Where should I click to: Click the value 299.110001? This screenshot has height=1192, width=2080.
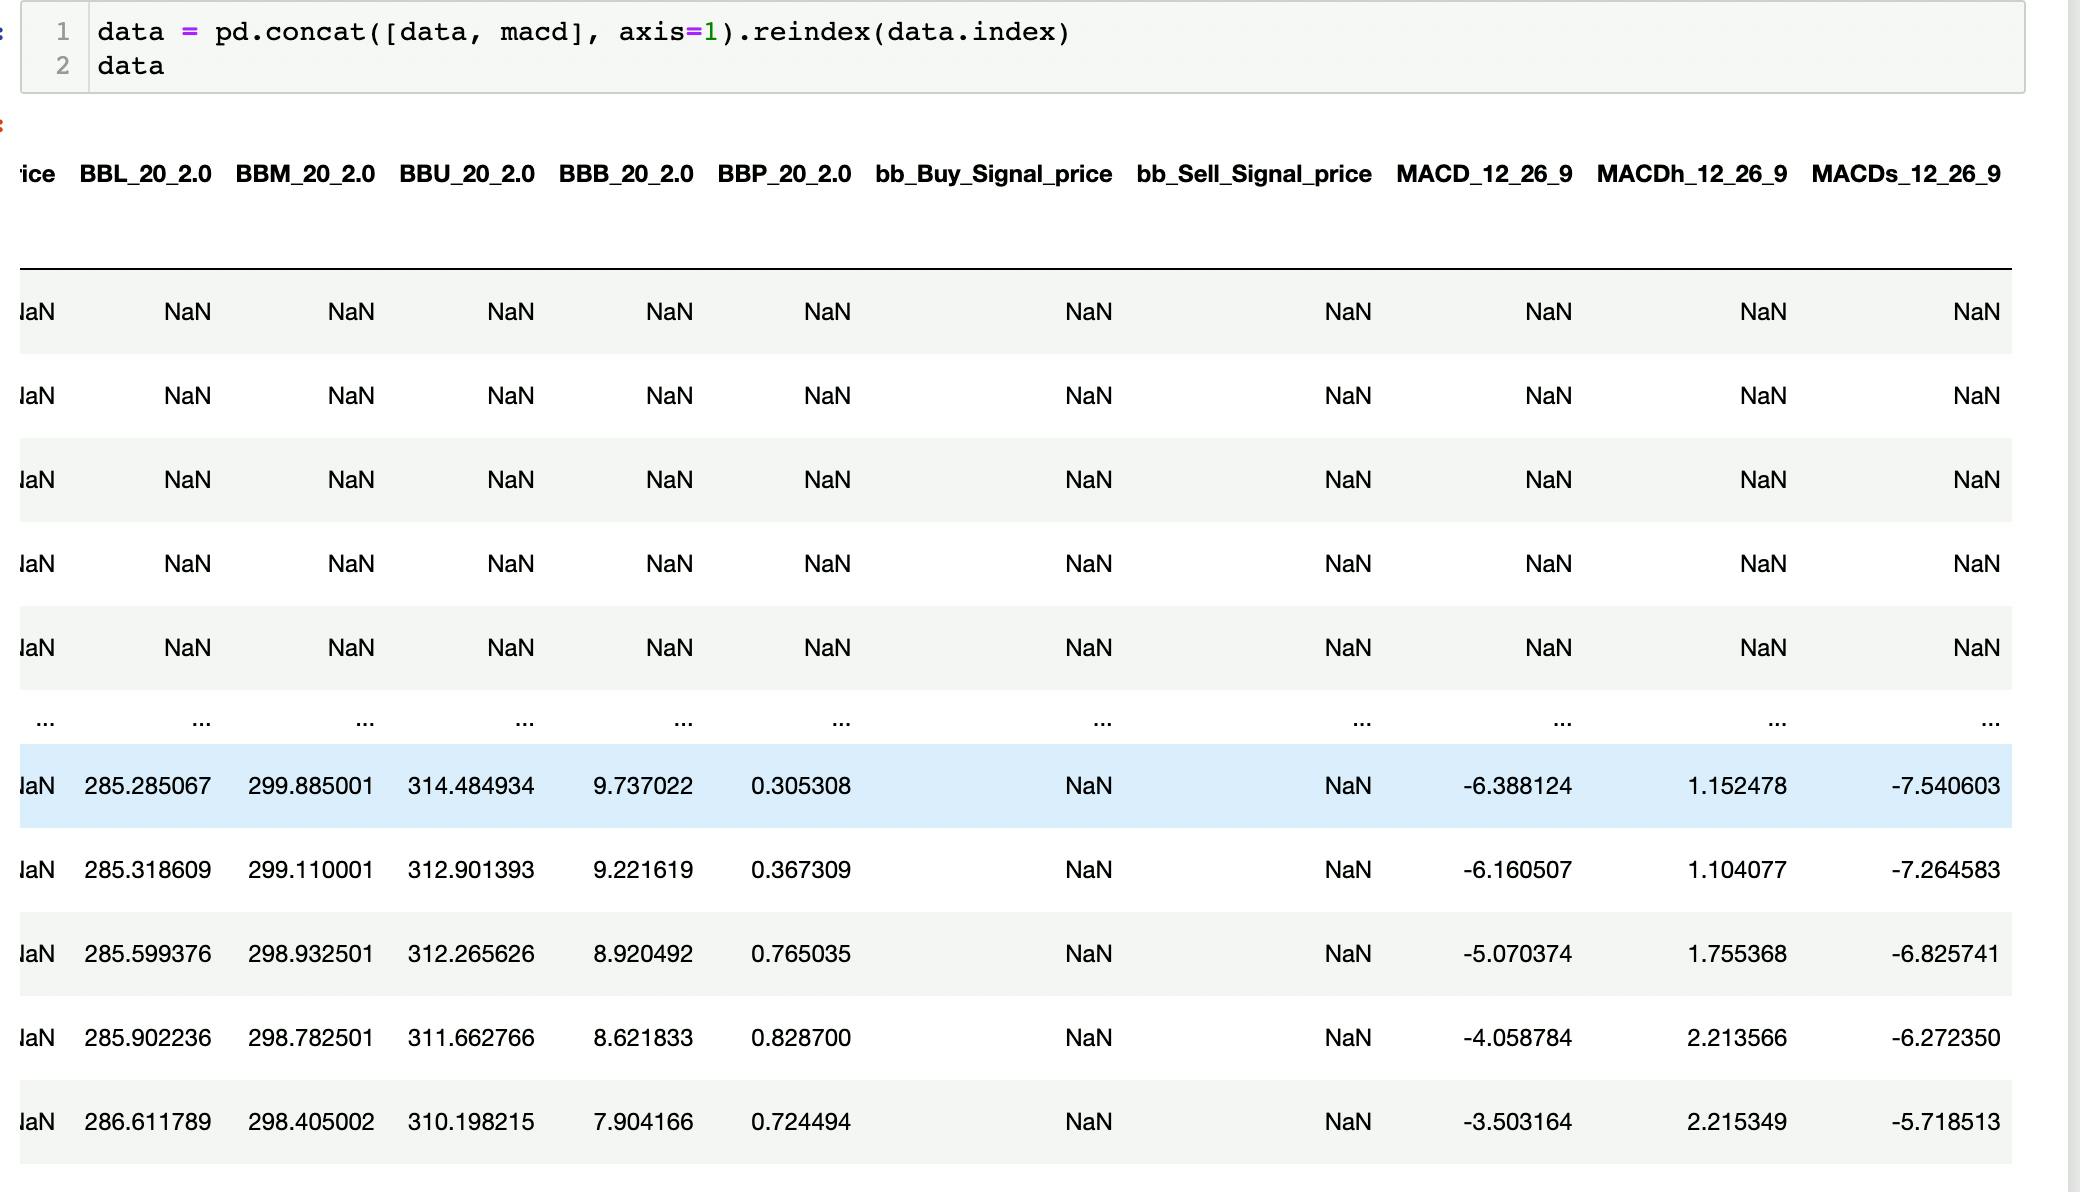coord(311,870)
